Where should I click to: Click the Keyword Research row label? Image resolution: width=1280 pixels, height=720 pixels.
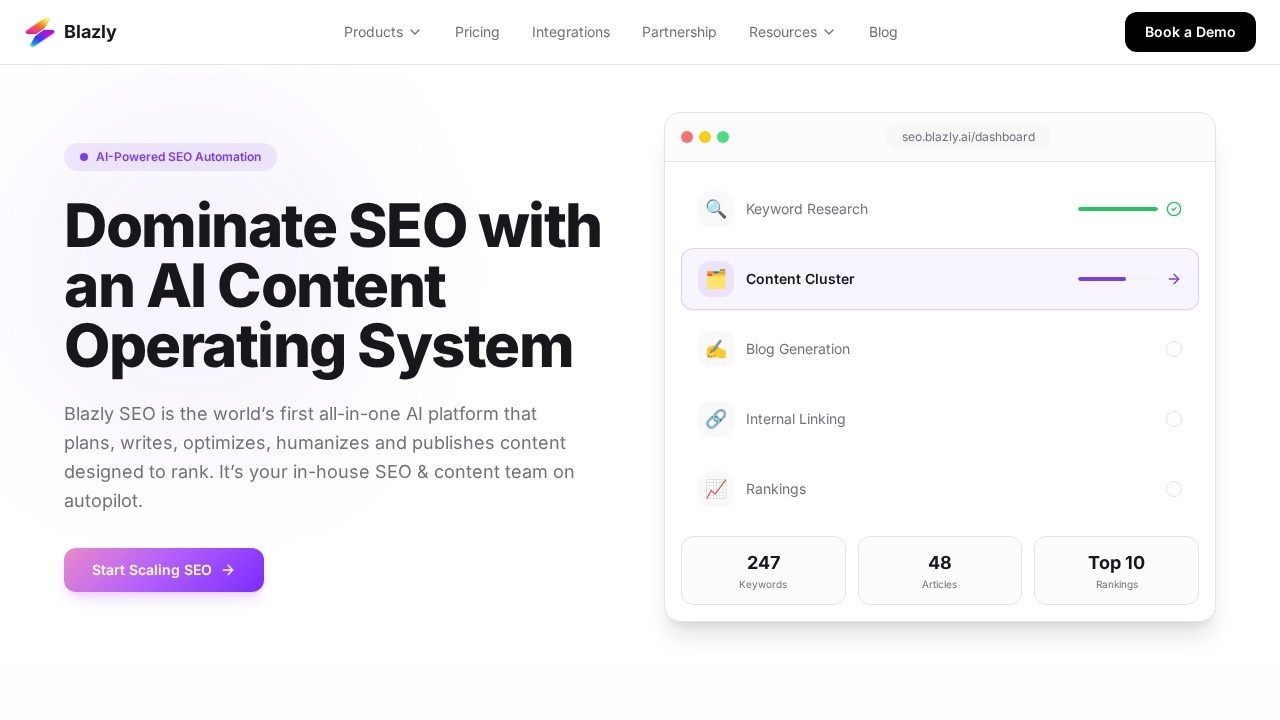click(807, 209)
